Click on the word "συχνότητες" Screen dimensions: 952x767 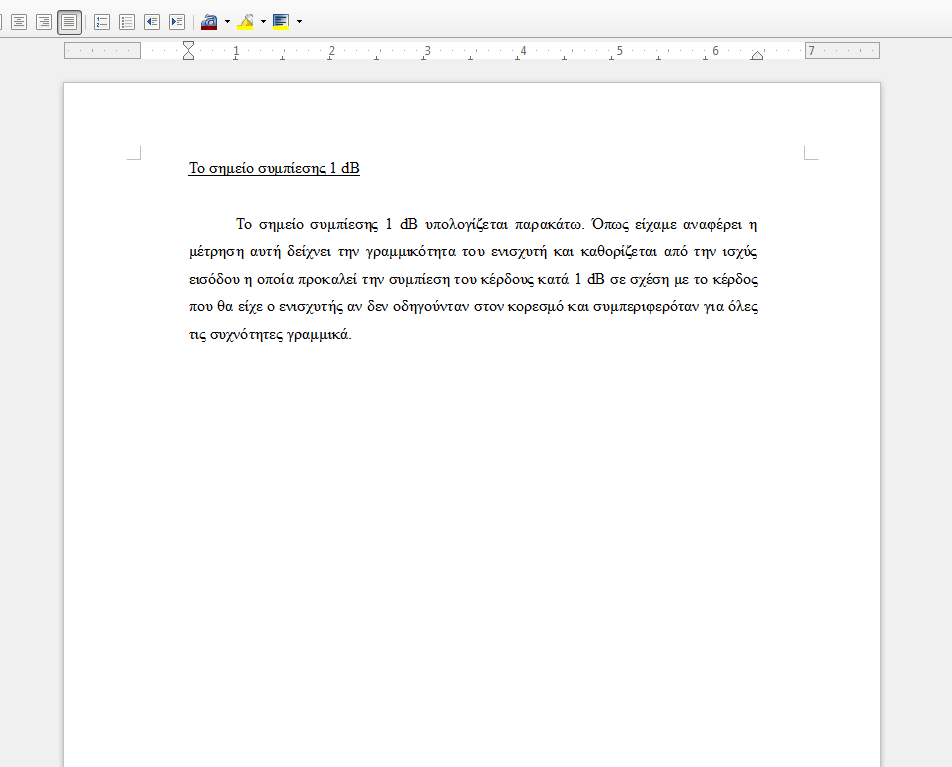(246, 335)
